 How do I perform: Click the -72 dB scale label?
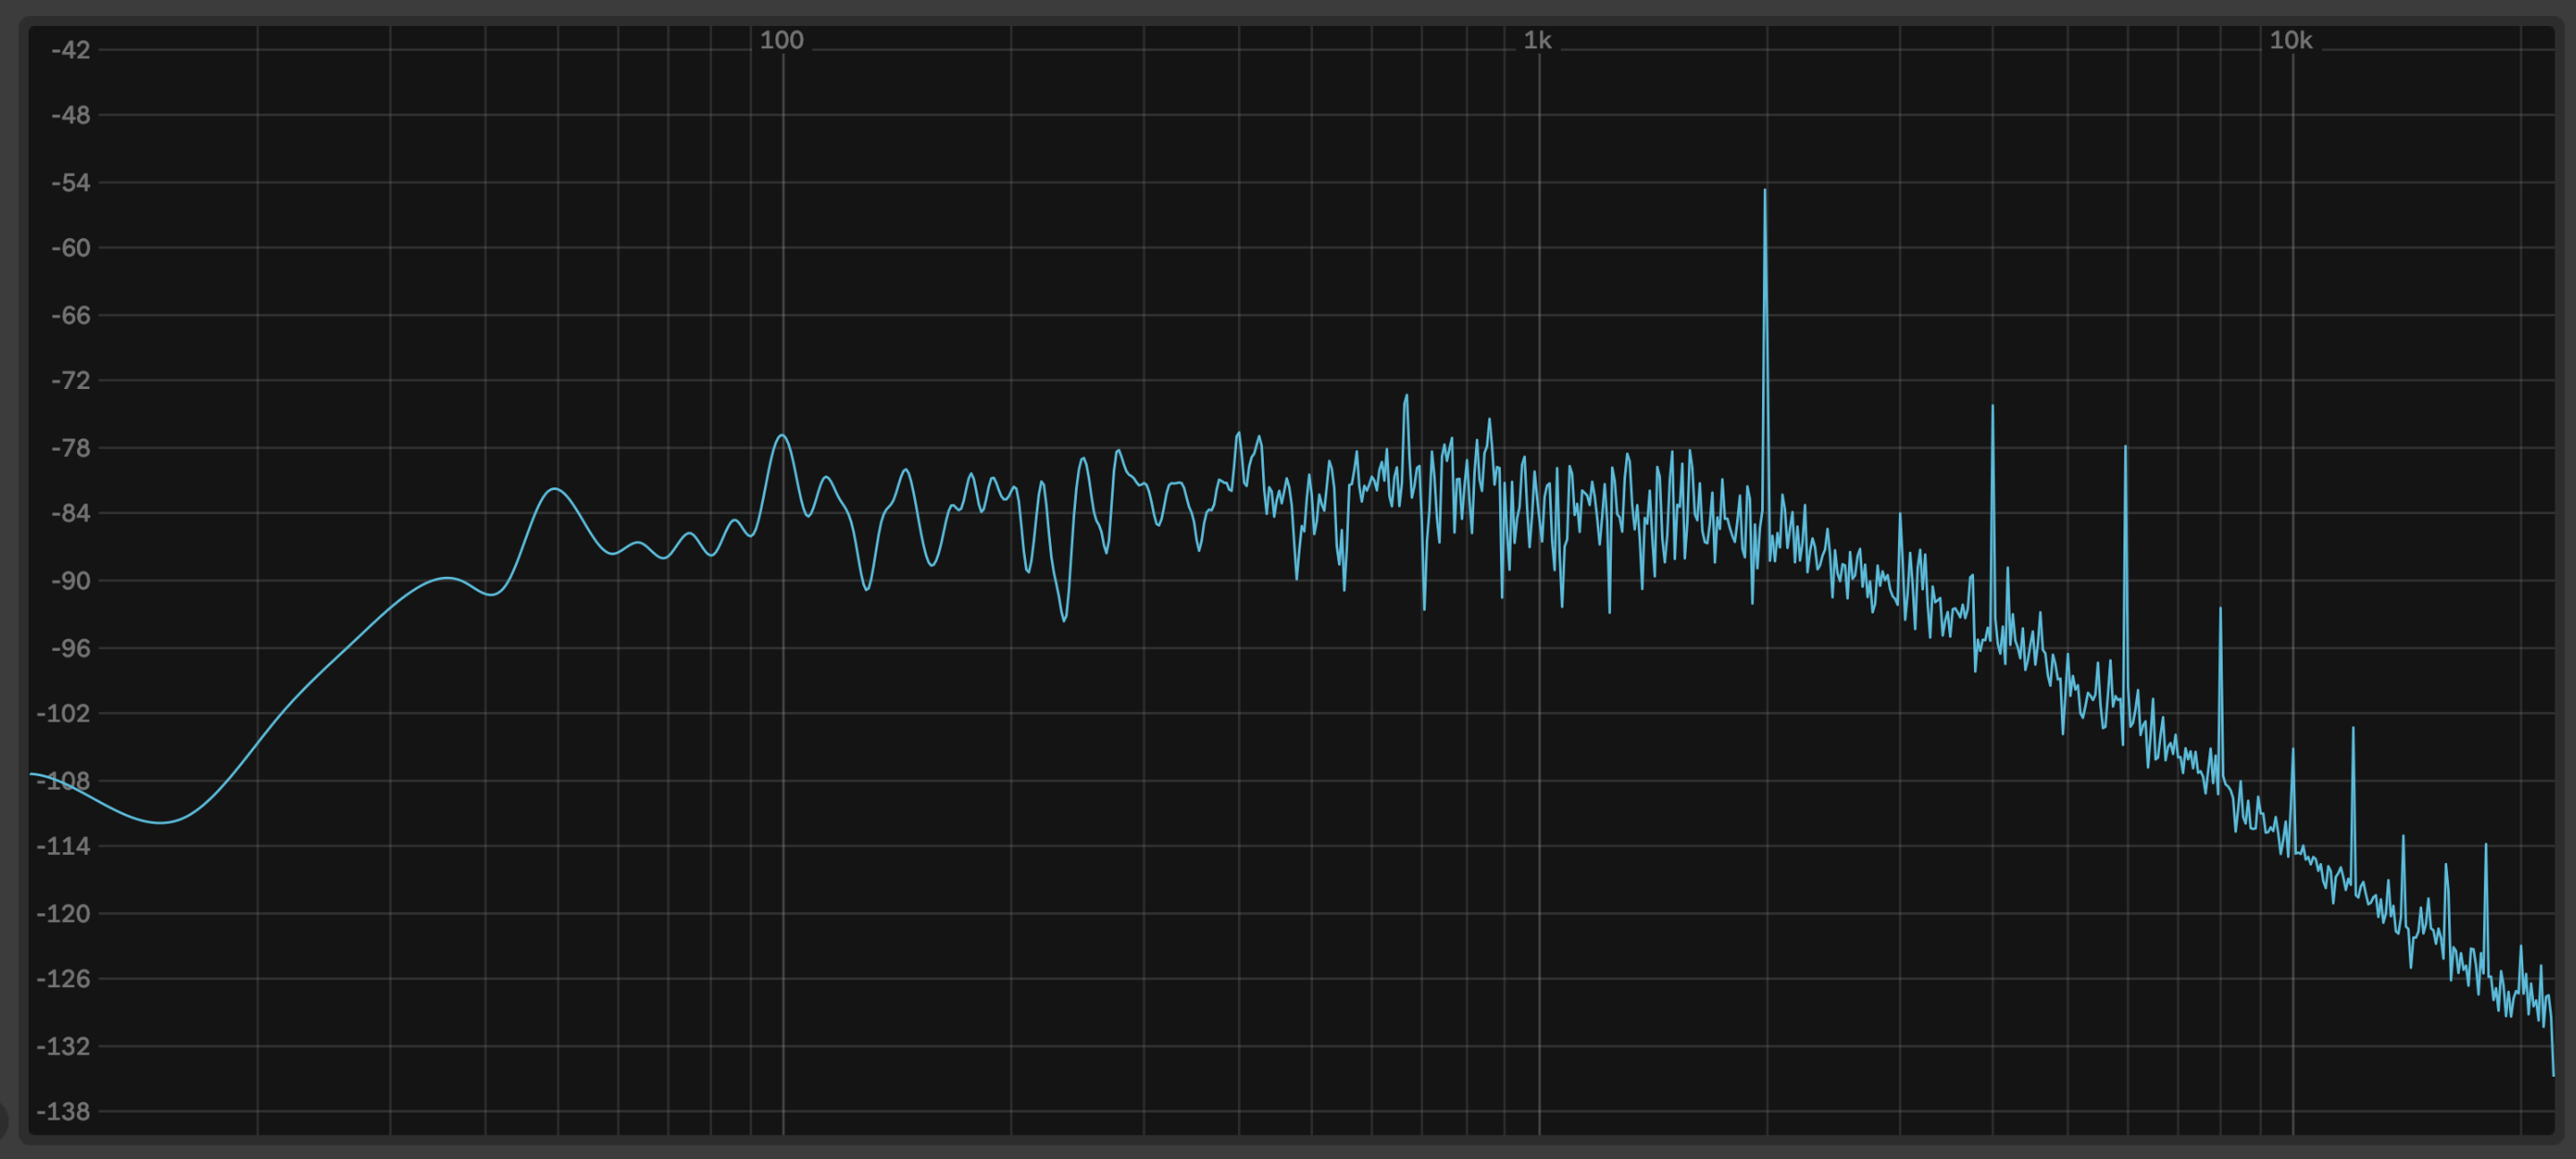coord(70,380)
